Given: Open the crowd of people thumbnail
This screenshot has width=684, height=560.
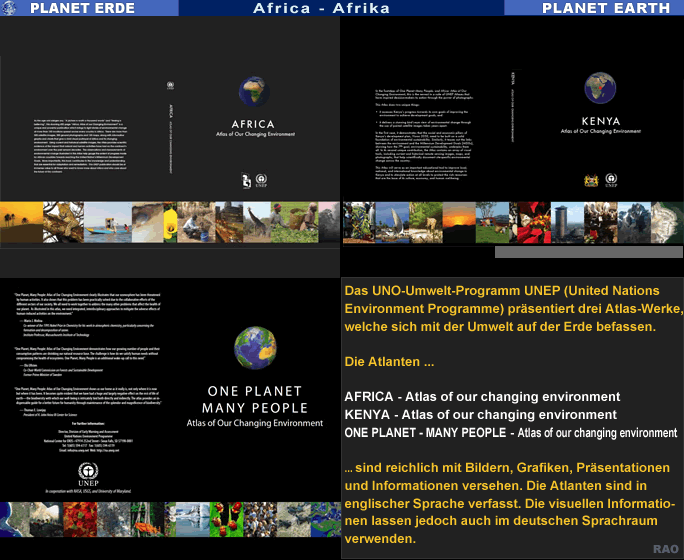Looking at the screenshot, I should (260, 519).
